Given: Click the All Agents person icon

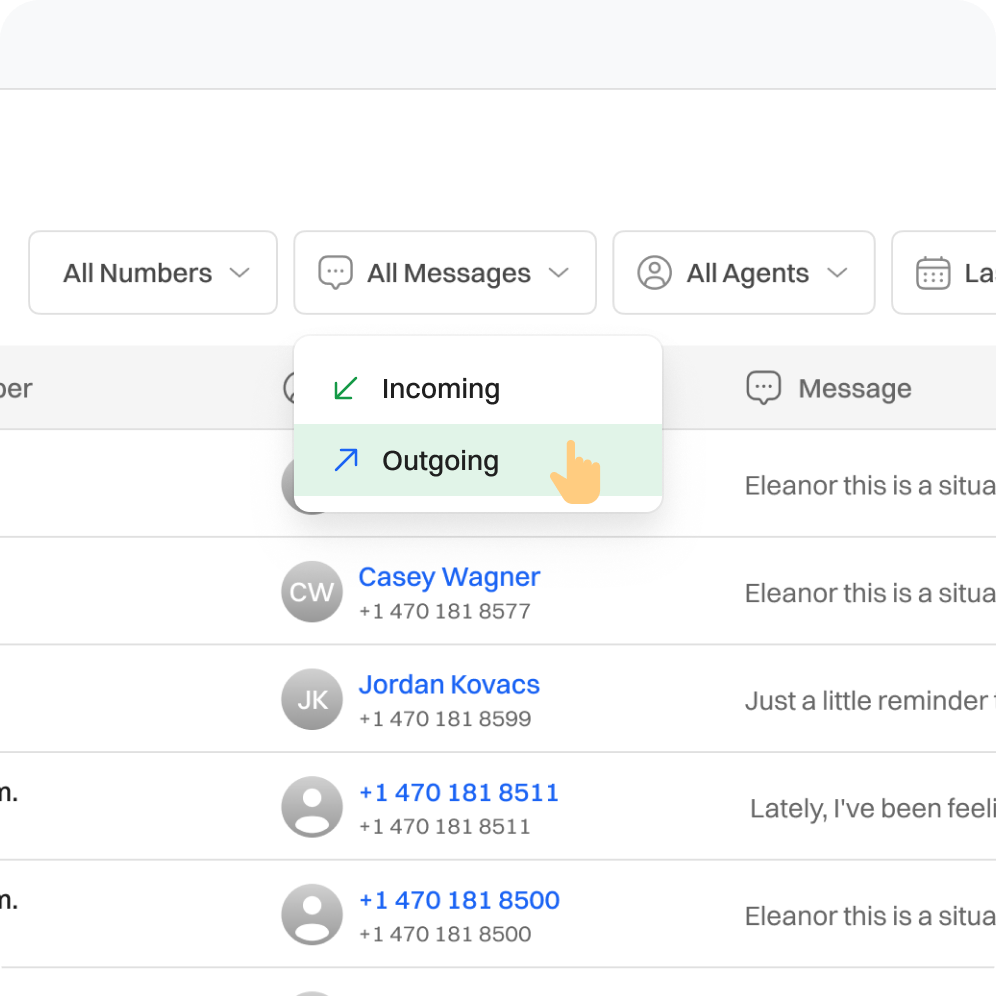Looking at the screenshot, I should 654,273.
